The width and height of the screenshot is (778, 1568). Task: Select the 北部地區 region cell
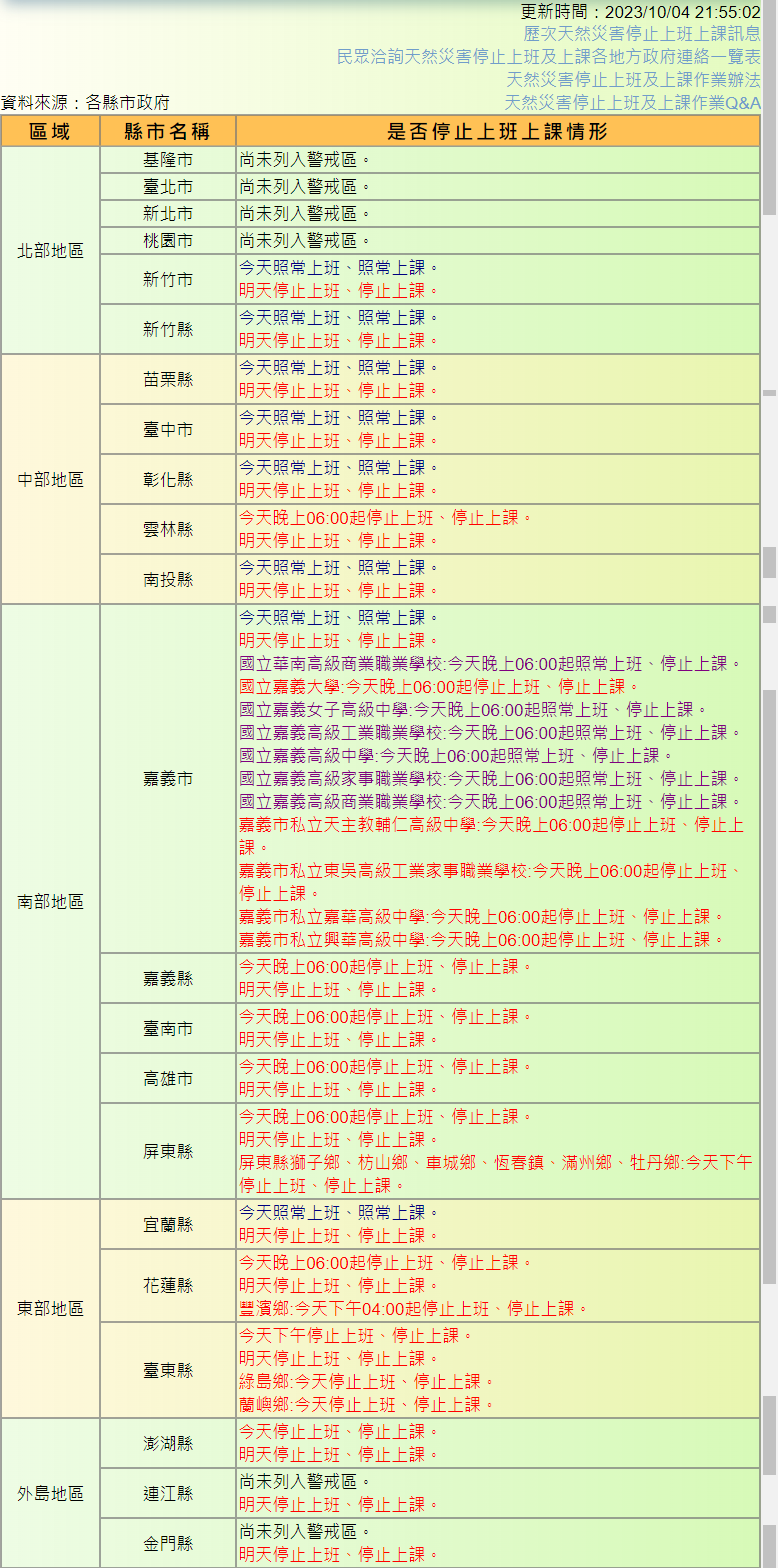coord(50,251)
